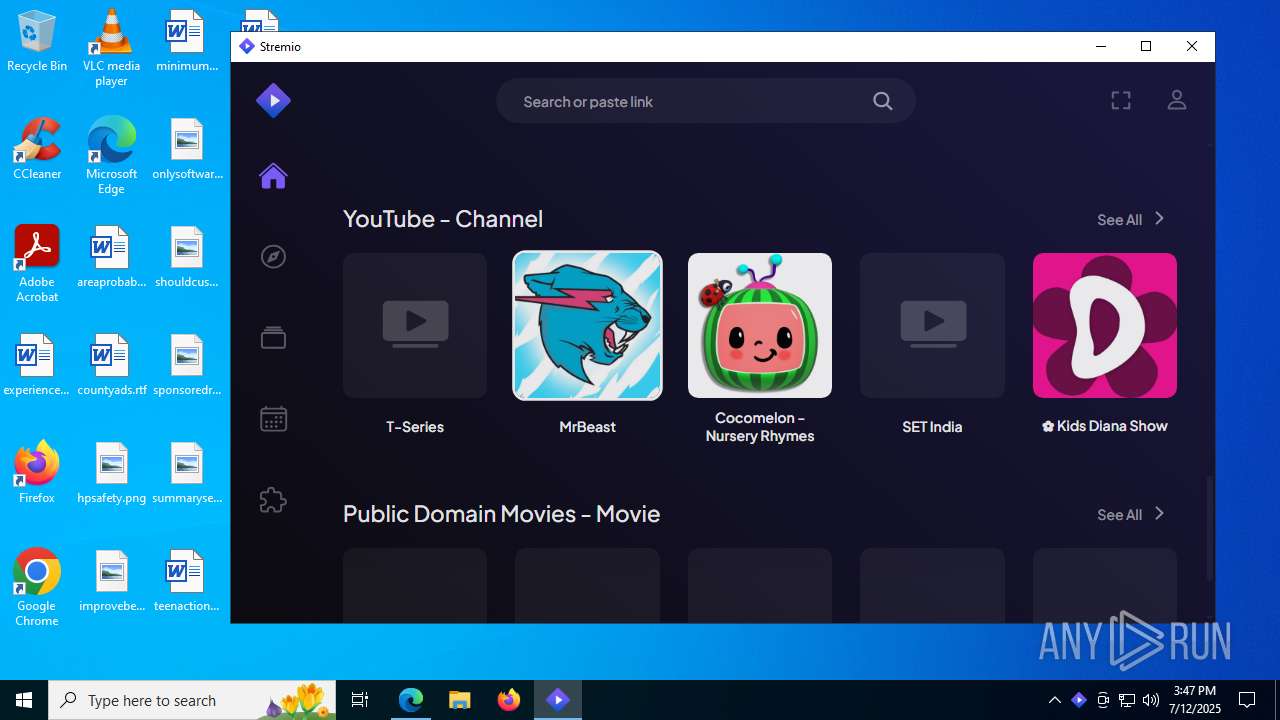Open the Library icon in sidebar
Viewport: 1280px width, 720px height.
(273, 338)
